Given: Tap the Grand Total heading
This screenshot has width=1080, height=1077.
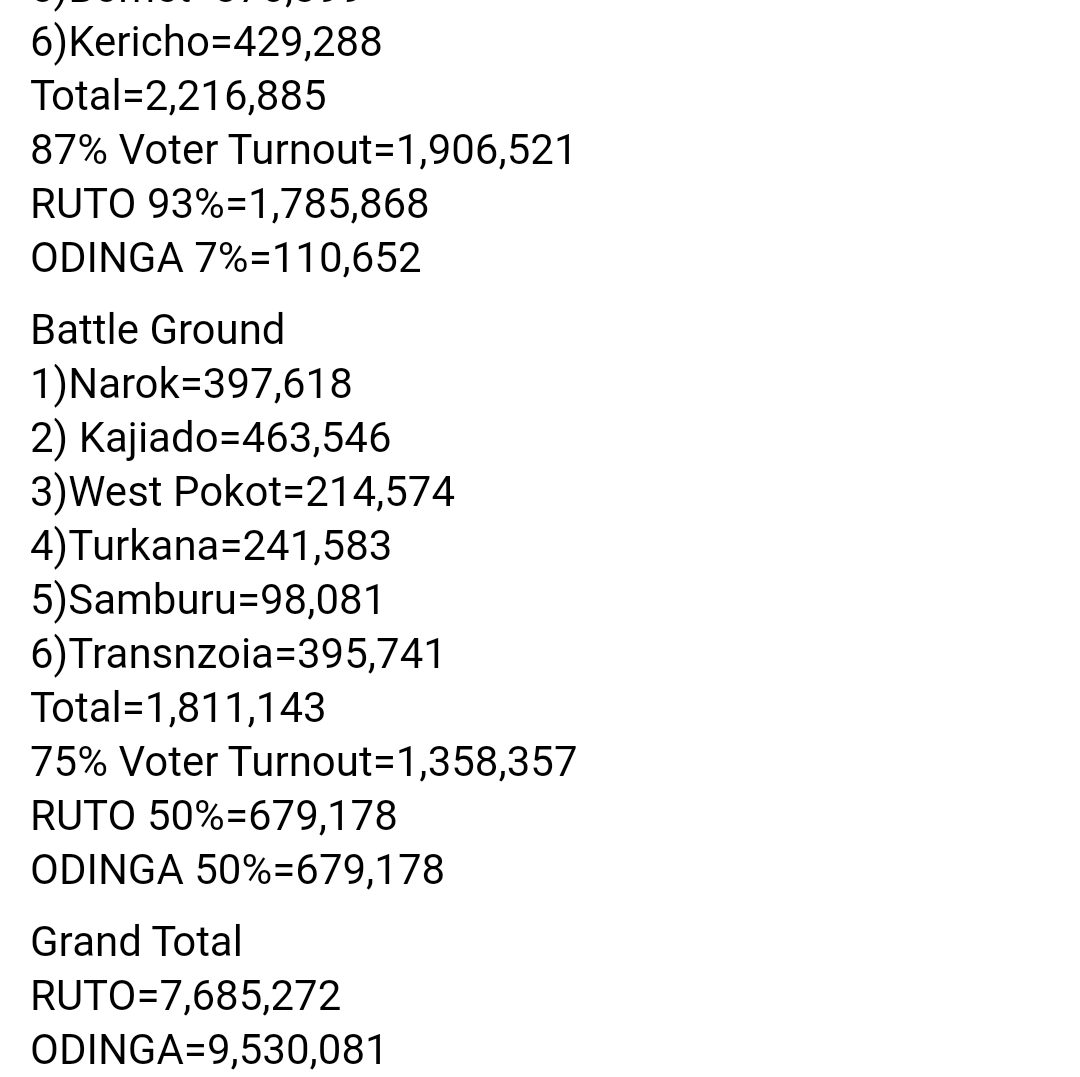Looking at the screenshot, I should point(136,942).
